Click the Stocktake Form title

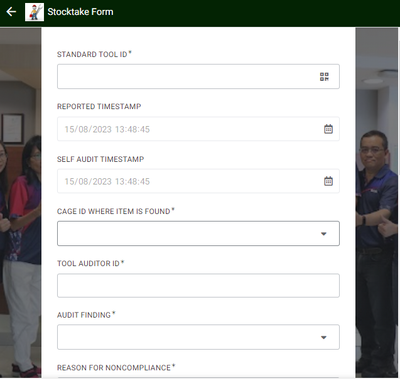coord(80,12)
